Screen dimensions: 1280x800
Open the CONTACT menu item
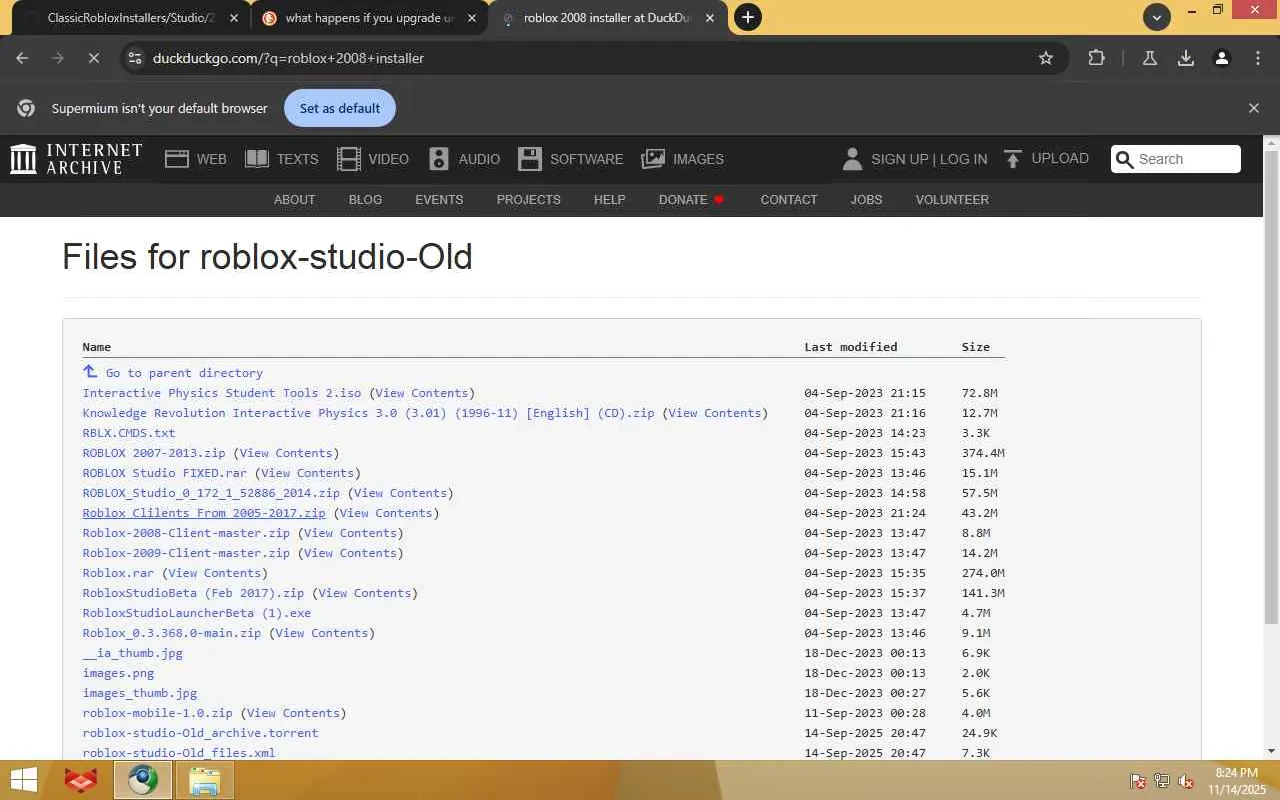click(x=789, y=199)
